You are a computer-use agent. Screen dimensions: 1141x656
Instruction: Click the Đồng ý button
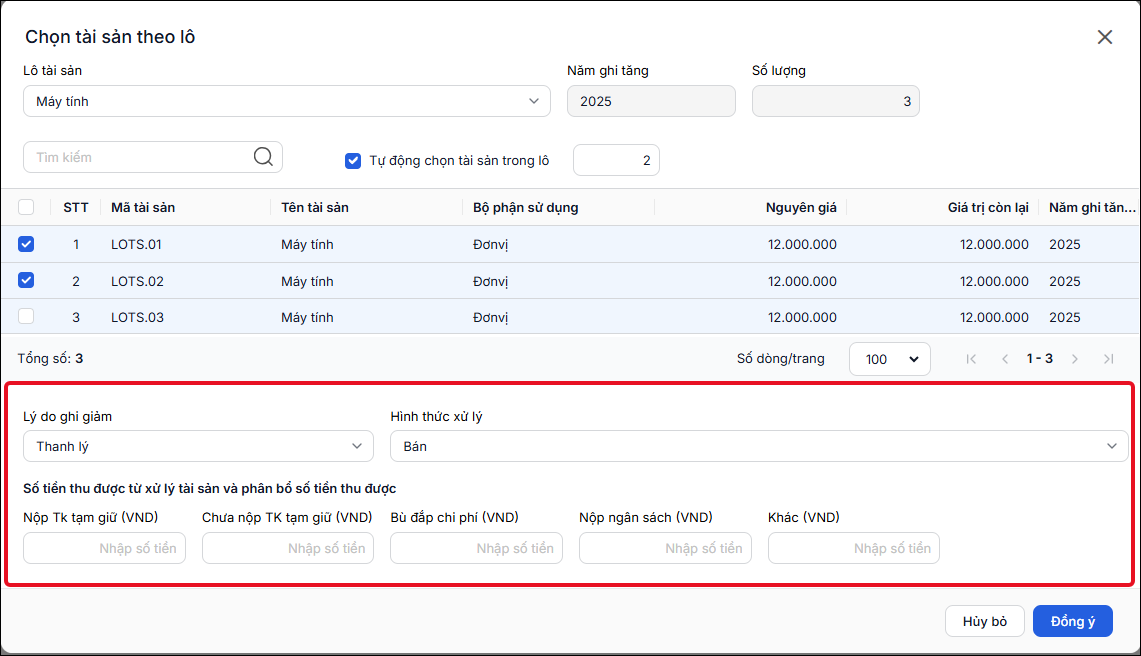click(1073, 621)
